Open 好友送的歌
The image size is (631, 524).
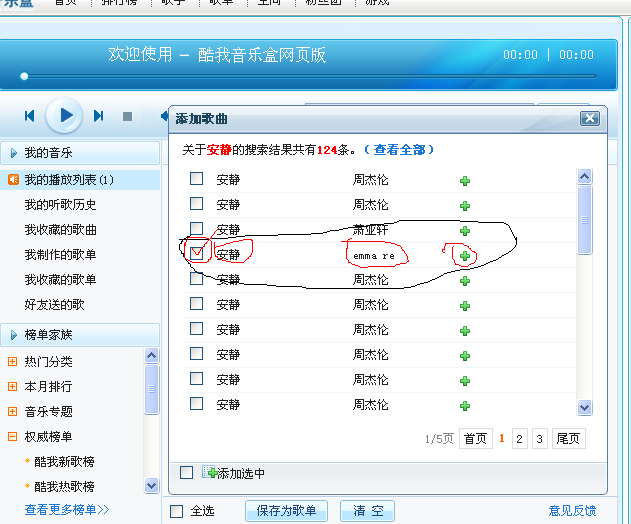54,304
